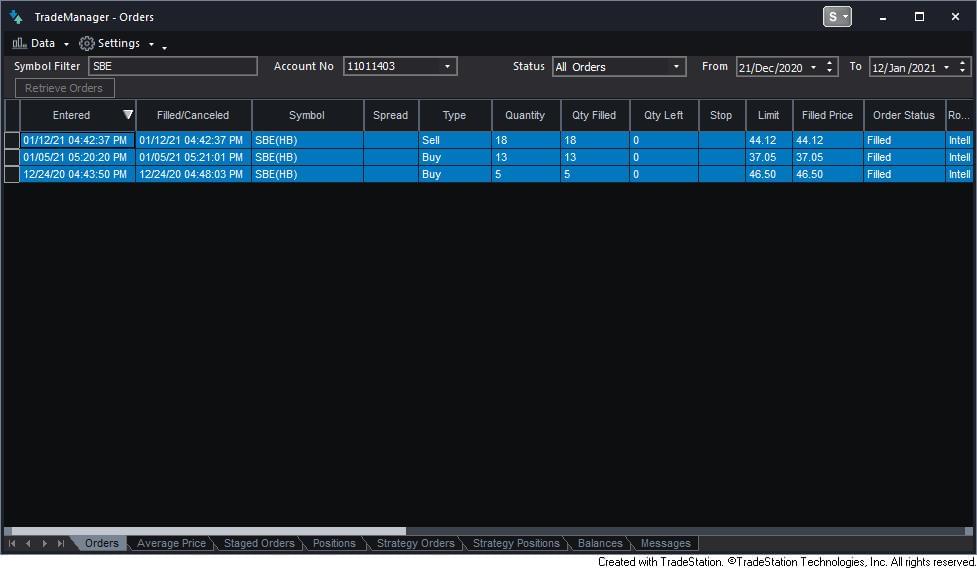Open the Status All Orders dropdown
Screen dimensions: 977x568
(676, 67)
